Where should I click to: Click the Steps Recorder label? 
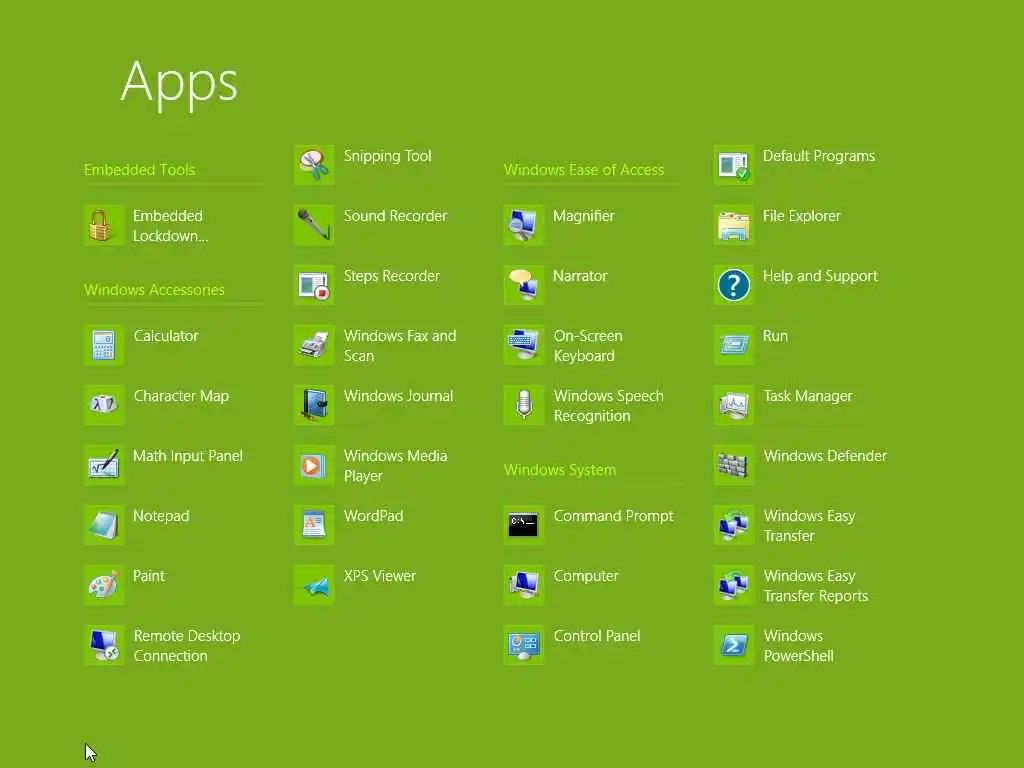click(x=392, y=276)
